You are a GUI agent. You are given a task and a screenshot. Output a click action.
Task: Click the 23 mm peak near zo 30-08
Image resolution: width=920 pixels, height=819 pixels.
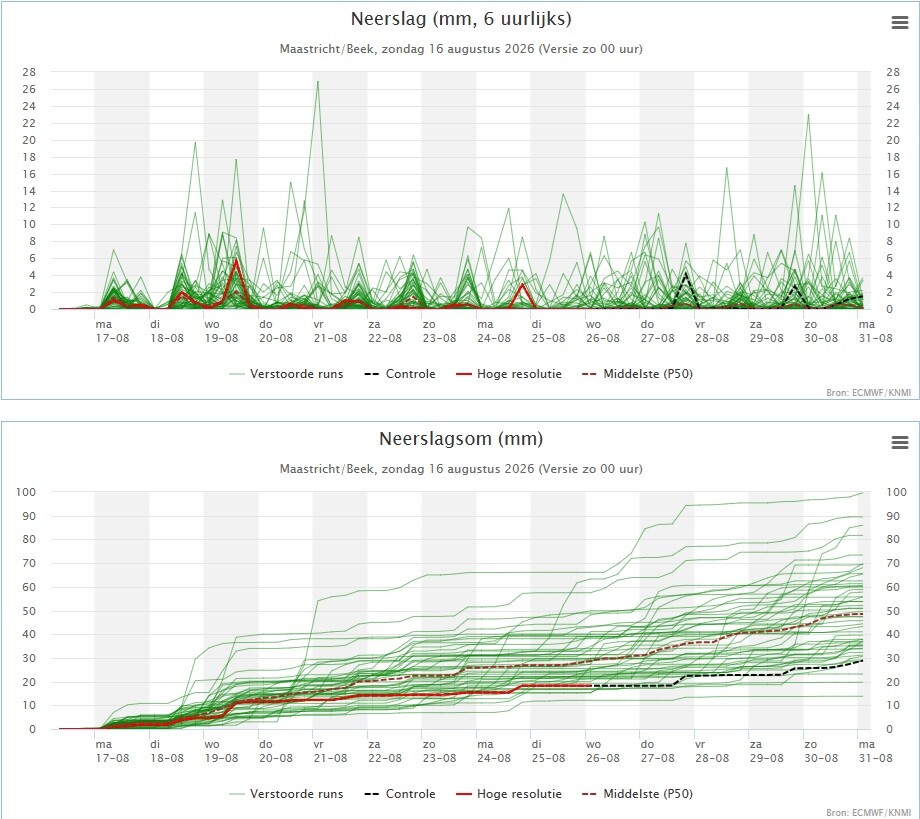(x=809, y=115)
